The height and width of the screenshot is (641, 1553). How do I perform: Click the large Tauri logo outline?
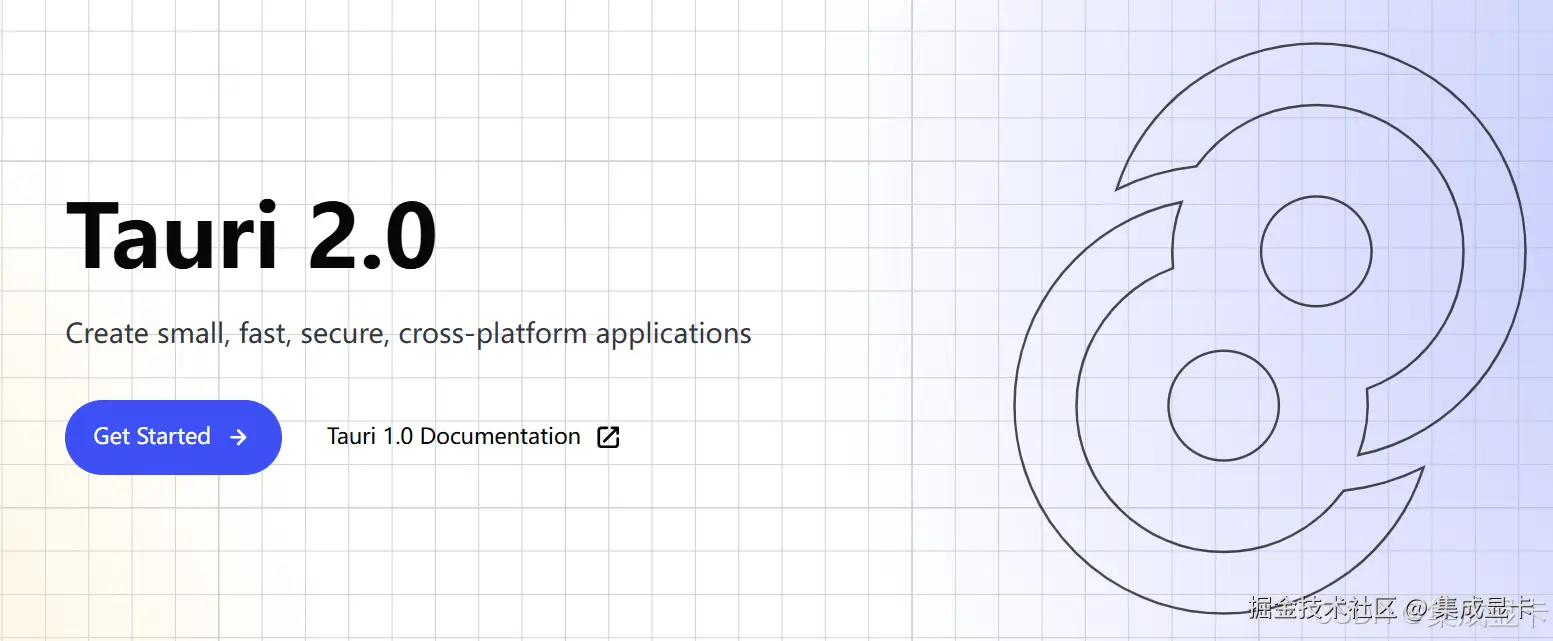[x=1270, y=328]
